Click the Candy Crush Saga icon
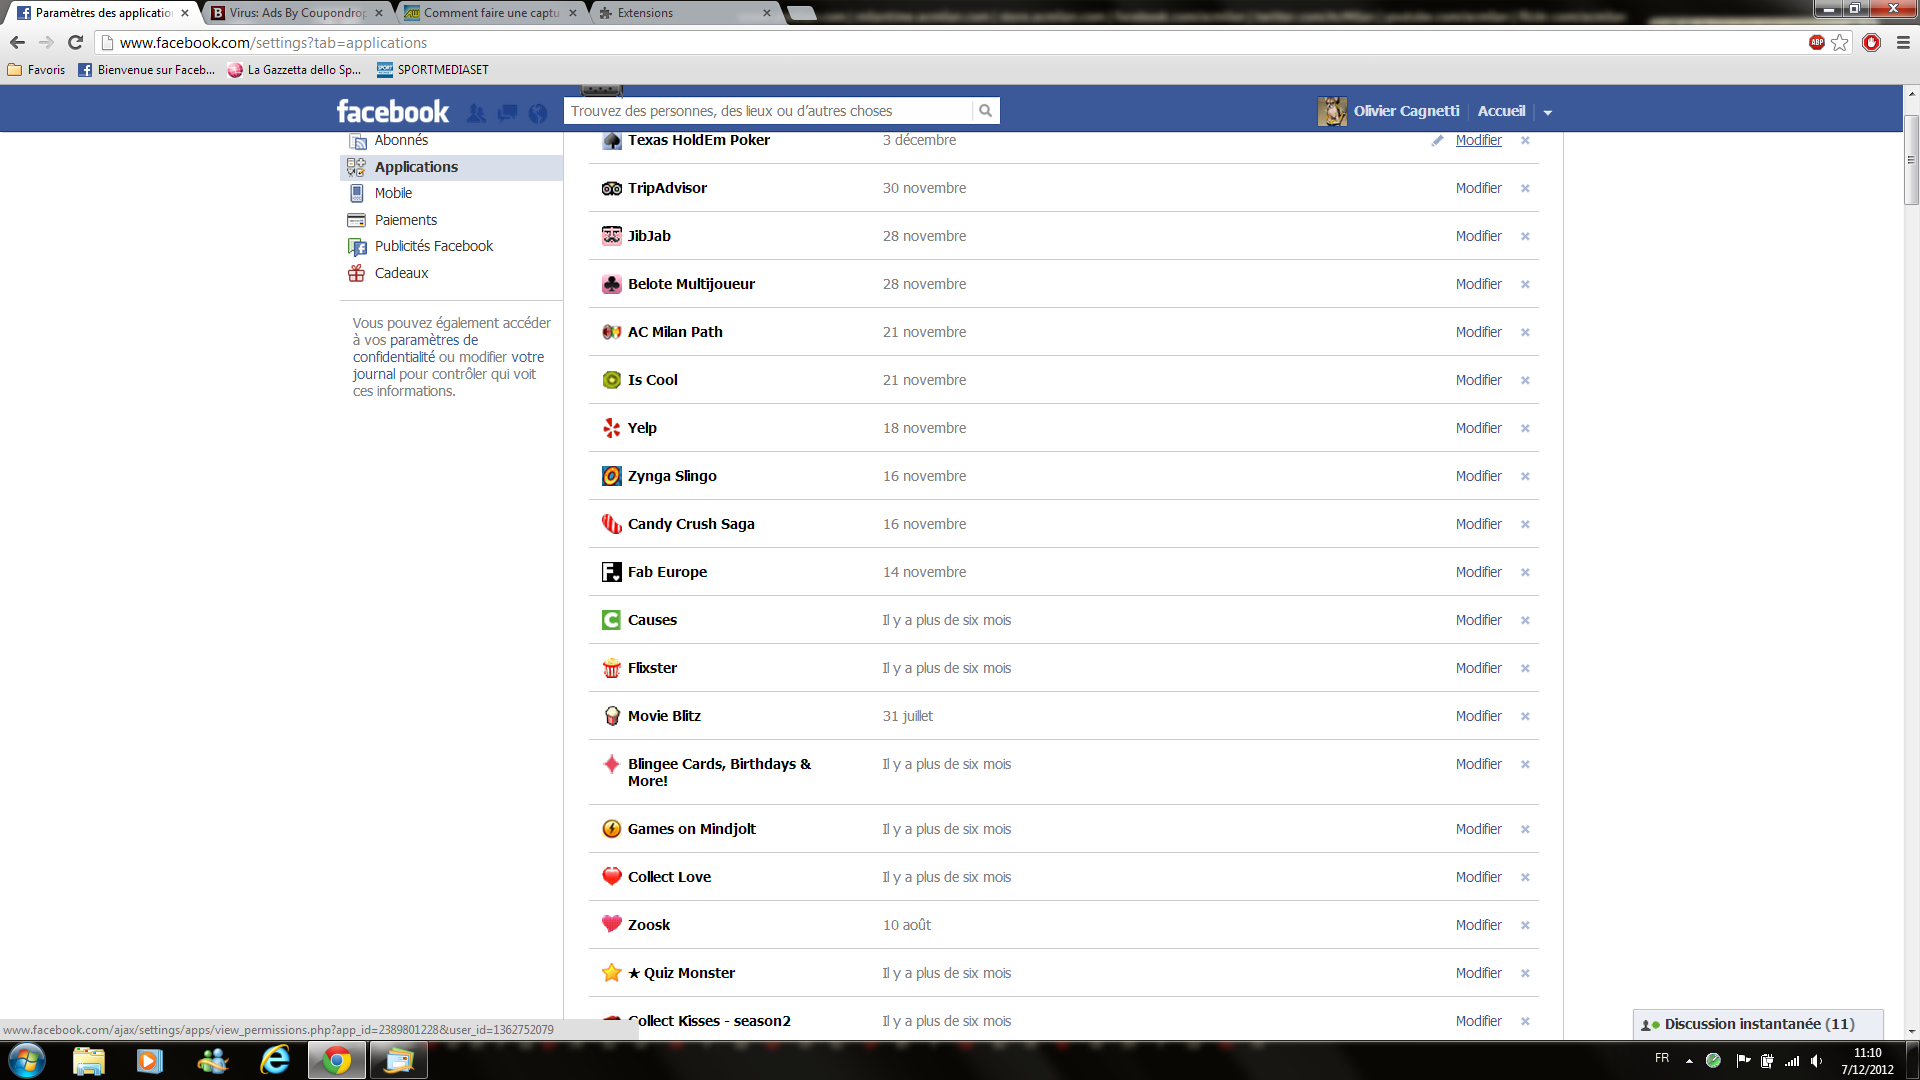The height and width of the screenshot is (1080, 1920). pos(611,524)
